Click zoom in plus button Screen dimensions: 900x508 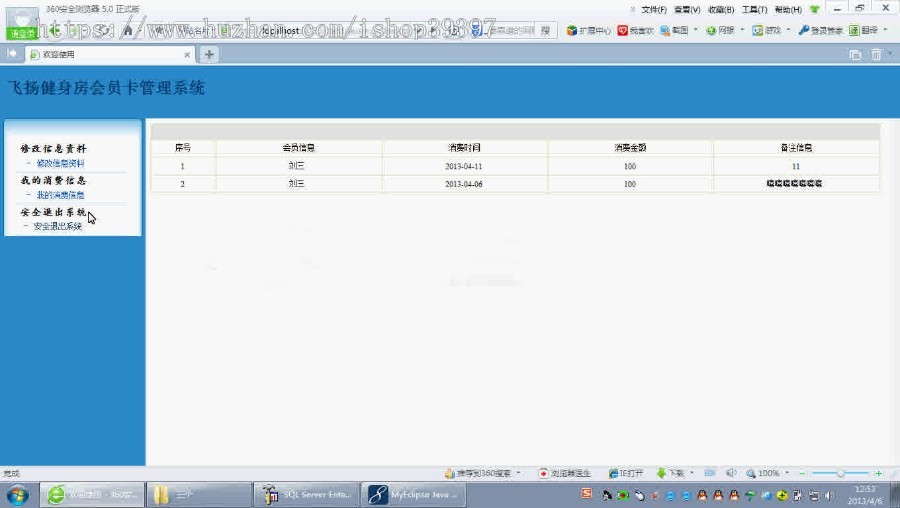[878, 474]
